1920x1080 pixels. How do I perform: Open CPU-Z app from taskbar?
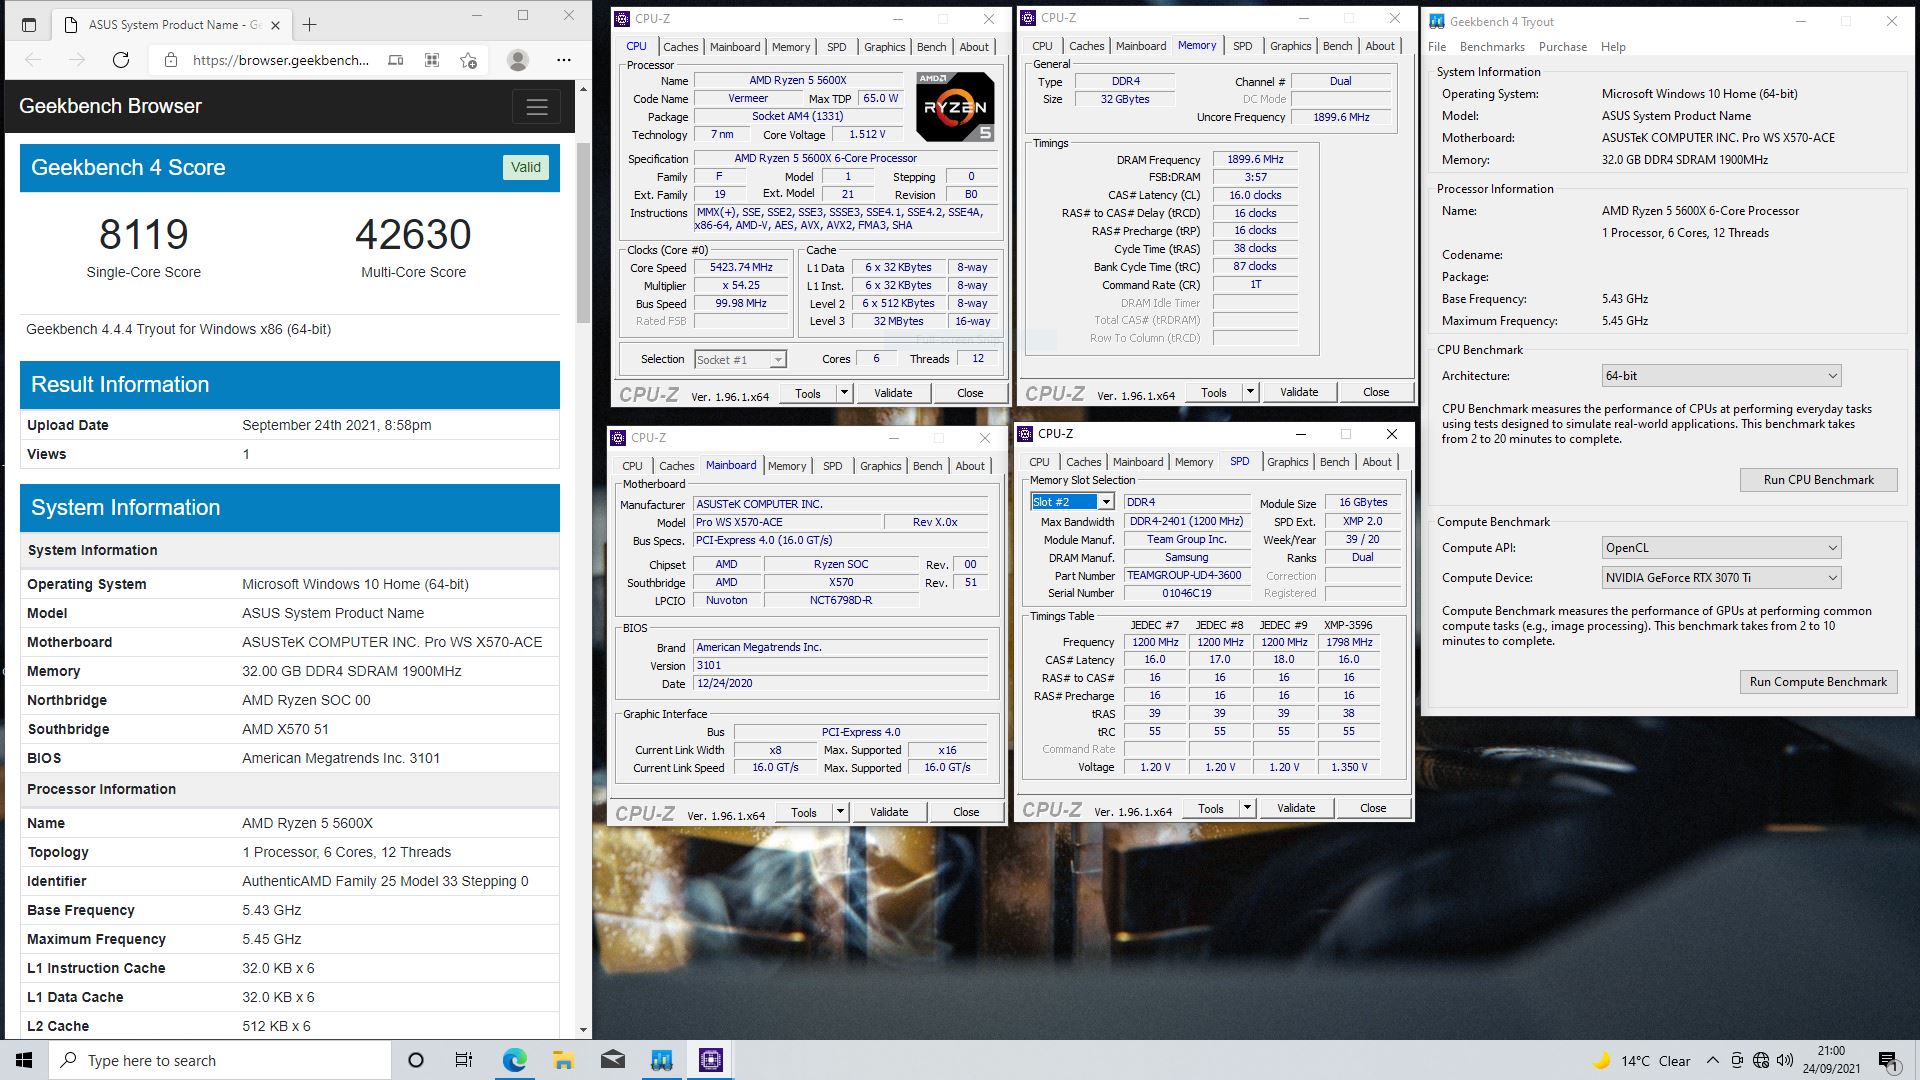click(x=710, y=1060)
